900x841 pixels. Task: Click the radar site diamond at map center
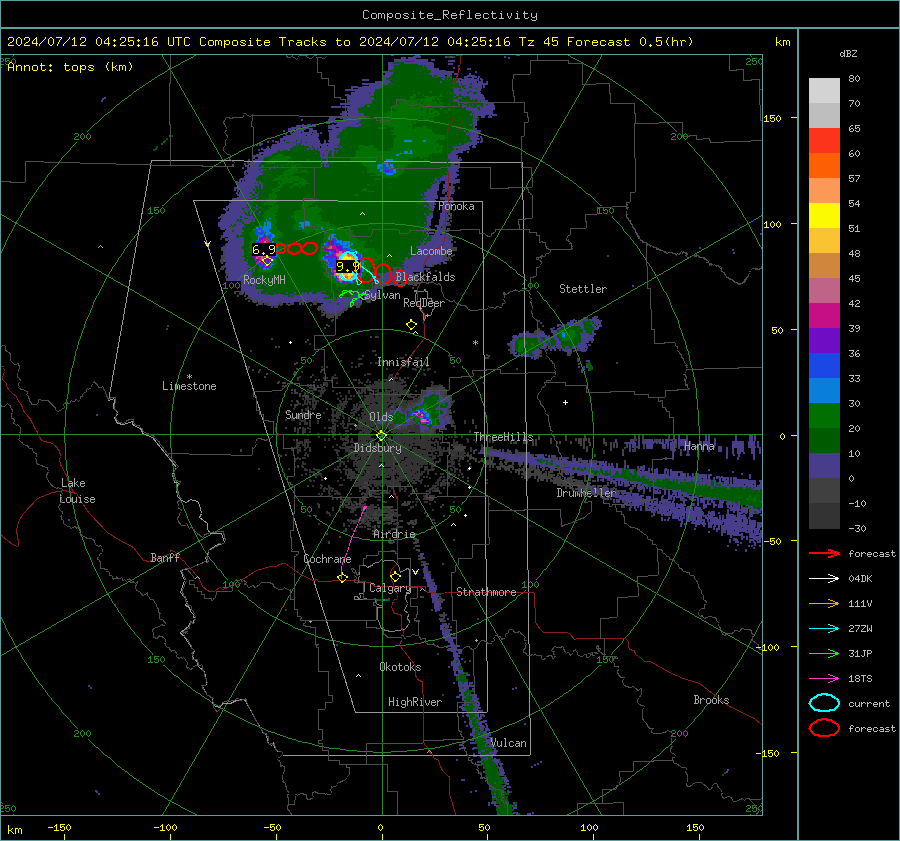pyautogui.click(x=381, y=436)
